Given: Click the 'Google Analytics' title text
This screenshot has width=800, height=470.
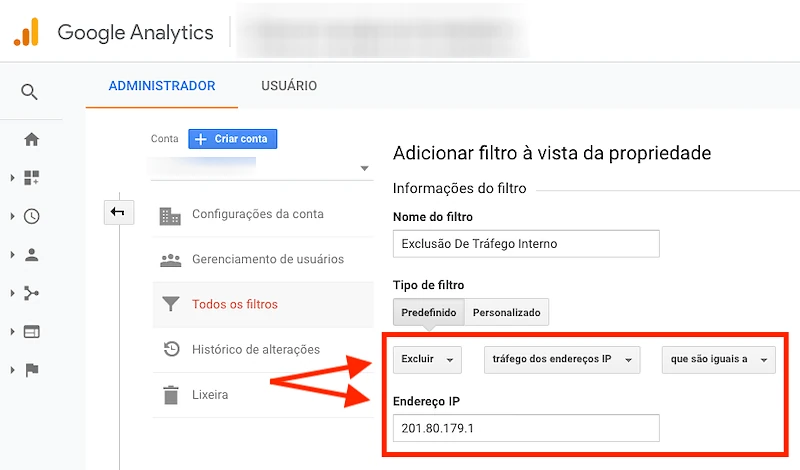Looking at the screenshot, I should (135, 33).
